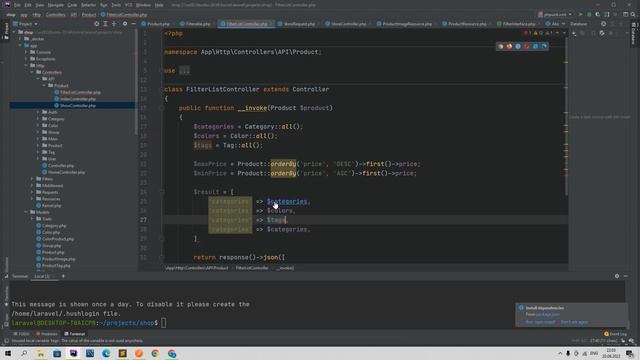This screenshot has height=360, width=640.
Task: Expand the Category folder in the tree
Action: (38, 119)
